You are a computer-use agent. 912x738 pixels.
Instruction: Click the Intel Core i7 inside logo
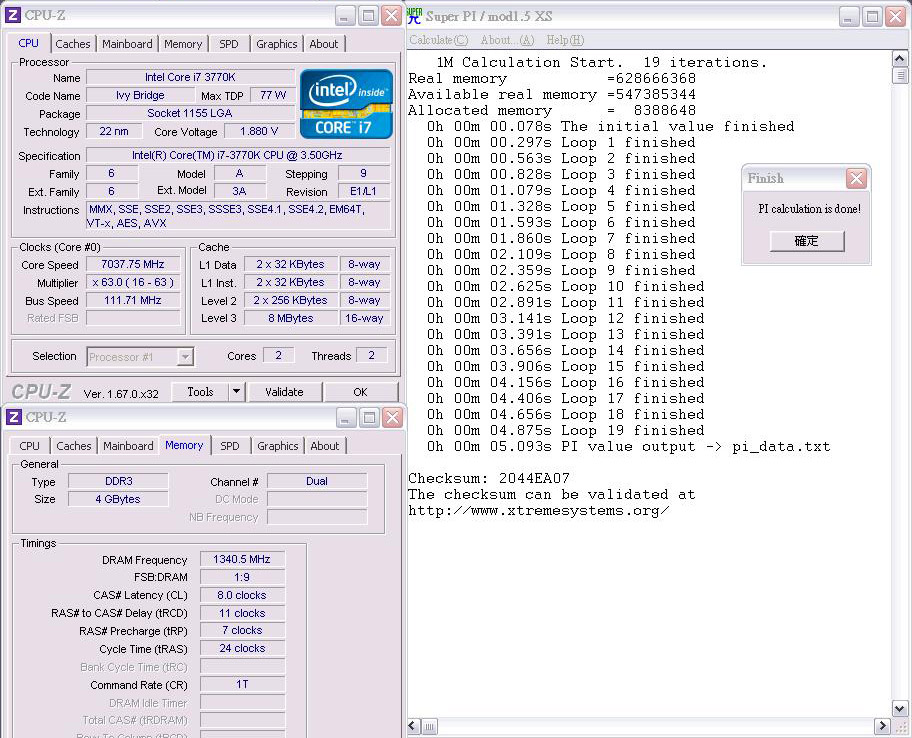(346, 104)
